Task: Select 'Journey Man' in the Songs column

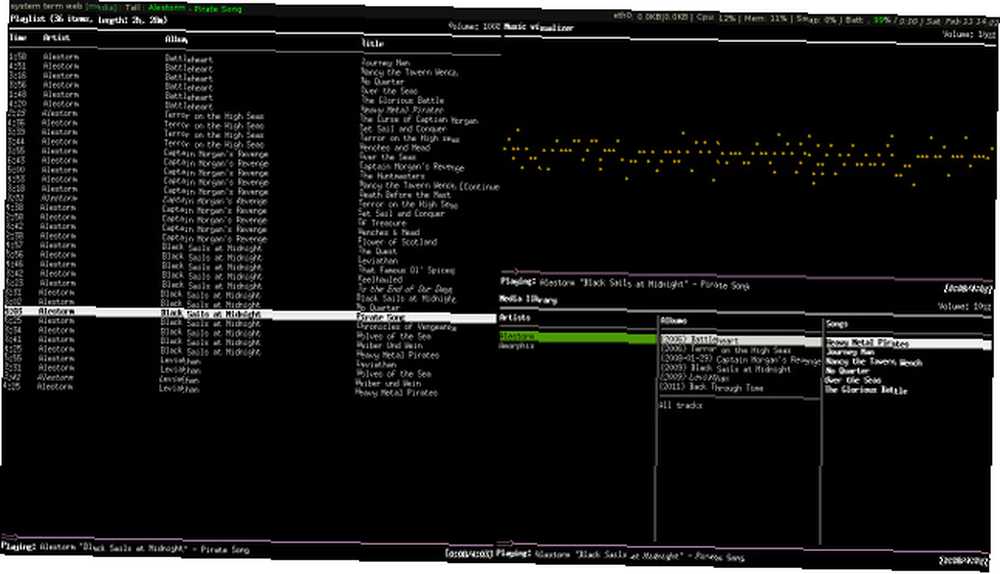Action: coord(850,352)
